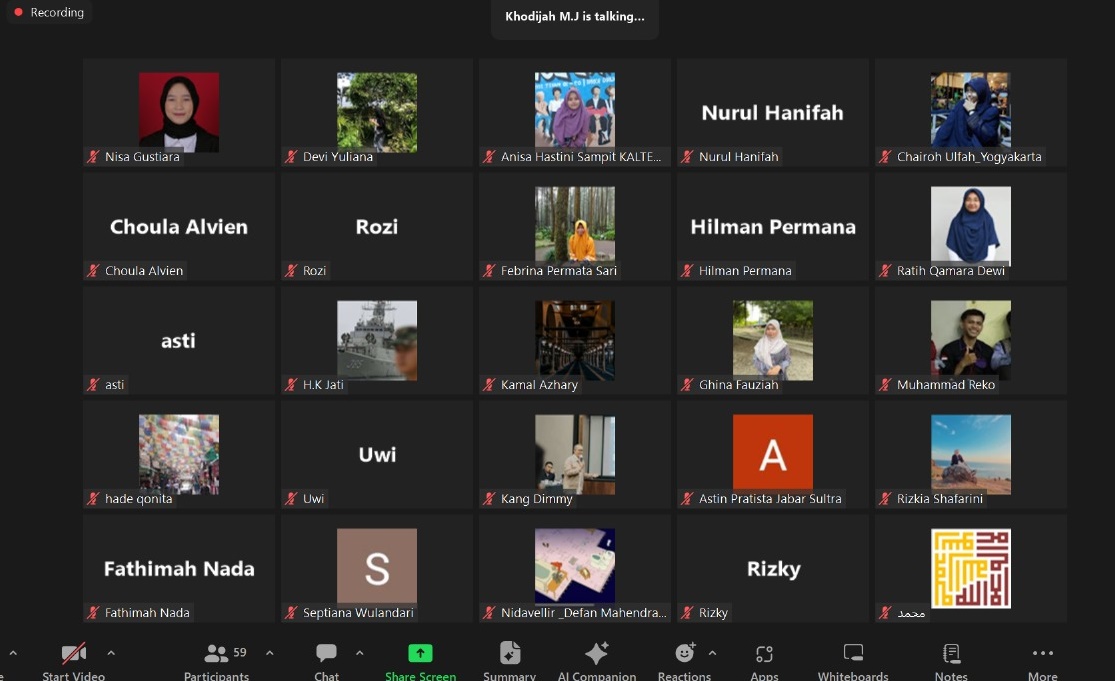Expand the caret next to Participants
This screenshot has height=681, width=1115.
270,653
